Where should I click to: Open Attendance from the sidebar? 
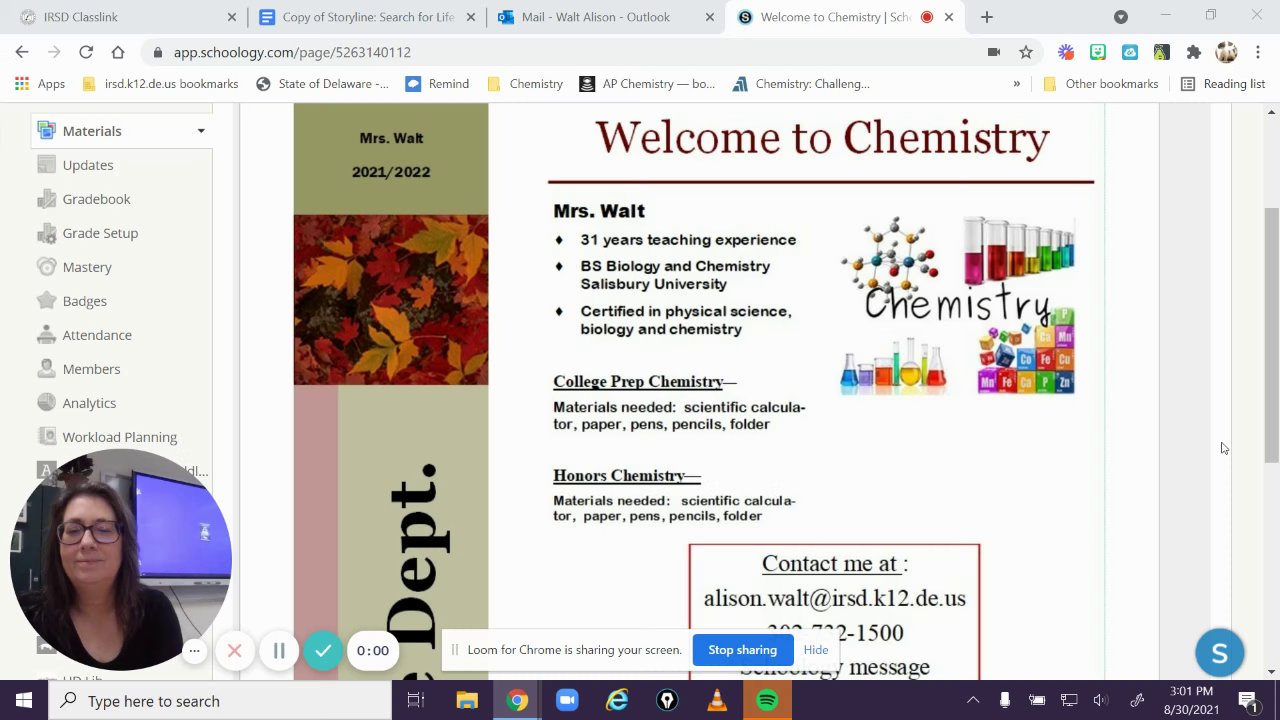point(97,335)
